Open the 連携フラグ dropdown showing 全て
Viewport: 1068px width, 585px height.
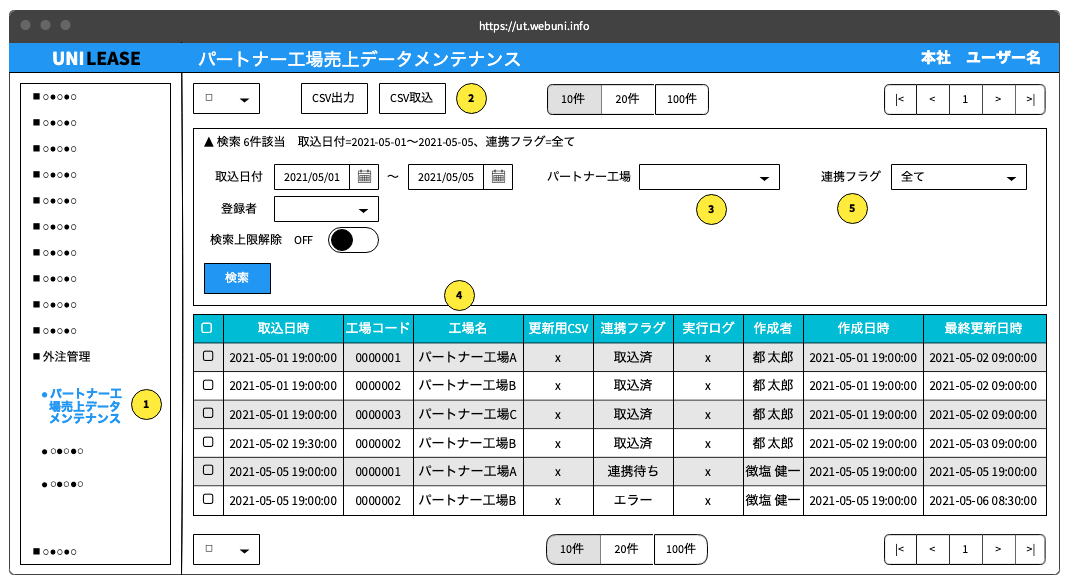tap(957, 177)
